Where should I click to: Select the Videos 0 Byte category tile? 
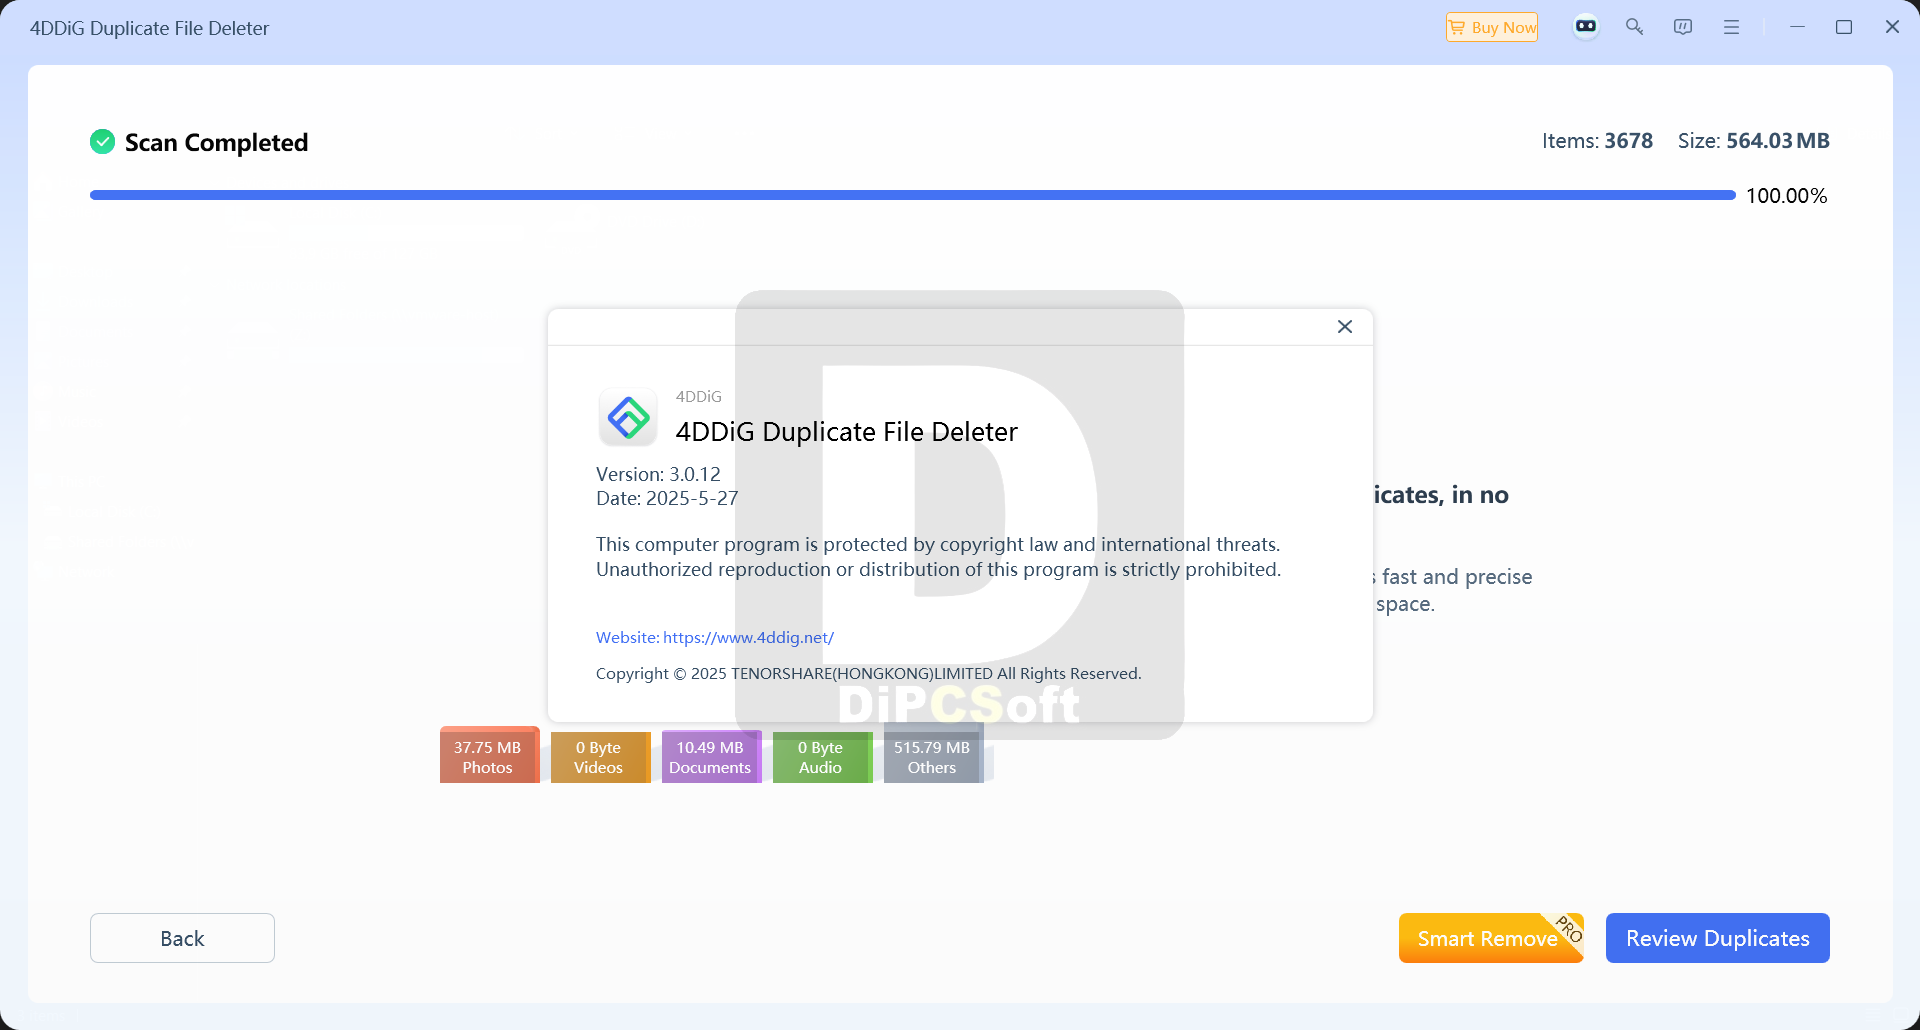(x=599, y=757)
